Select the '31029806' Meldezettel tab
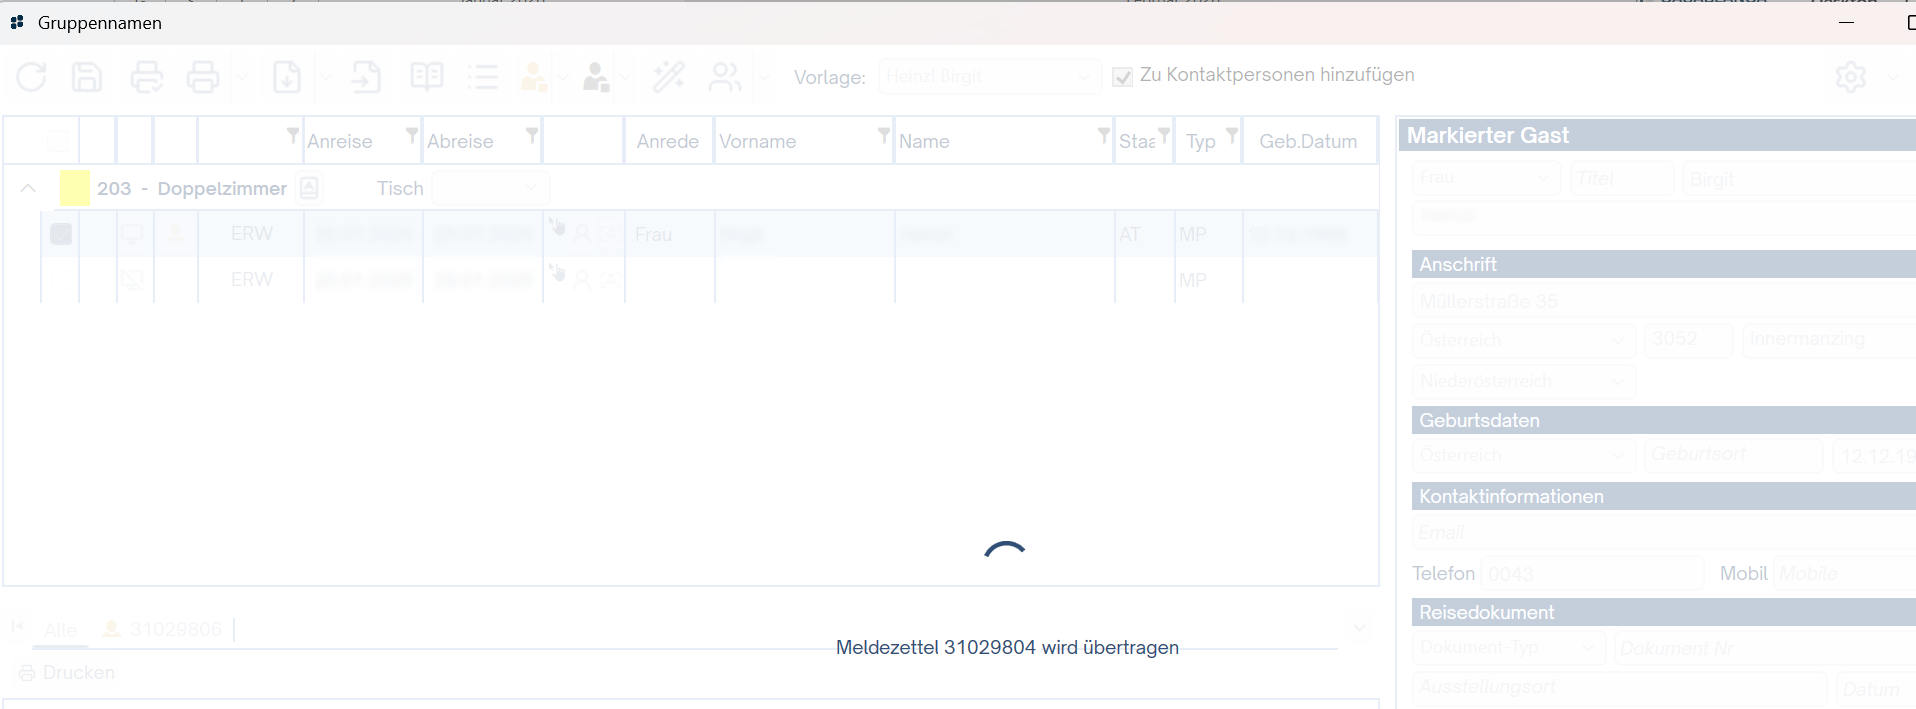1916x709 pixels. [163, 629]
